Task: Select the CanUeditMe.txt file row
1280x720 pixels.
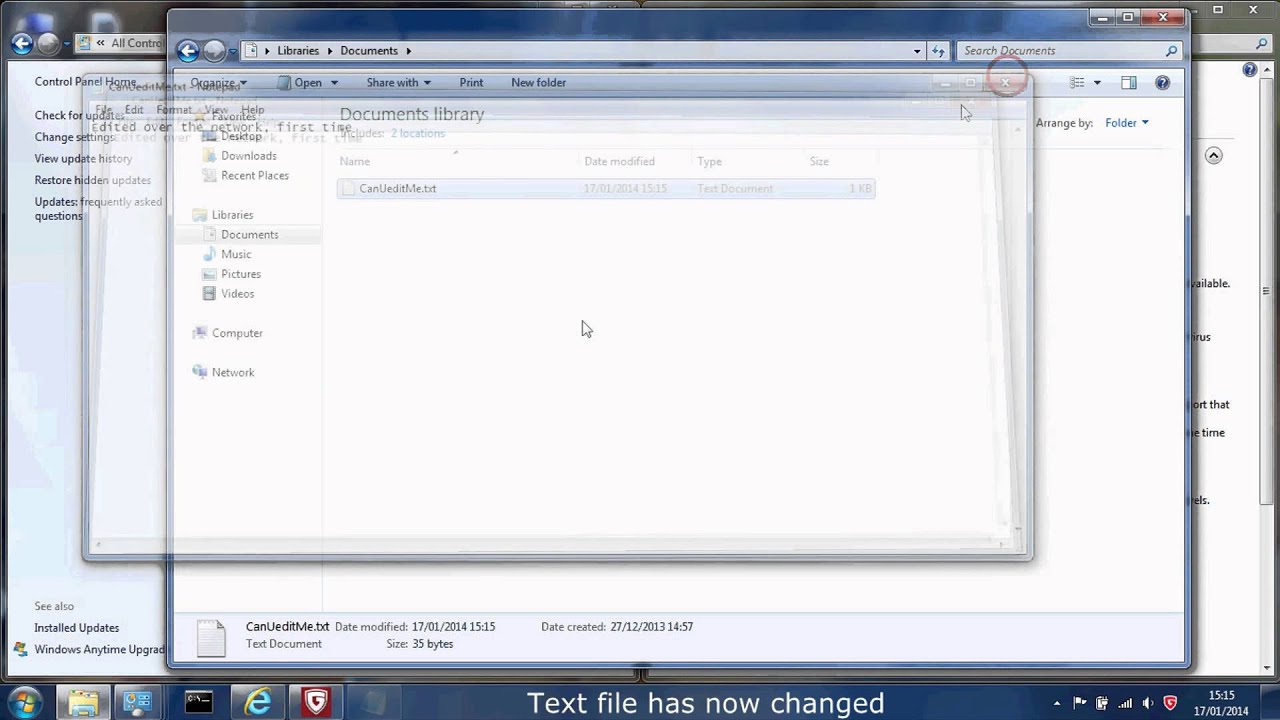Action: pos(606,189)
